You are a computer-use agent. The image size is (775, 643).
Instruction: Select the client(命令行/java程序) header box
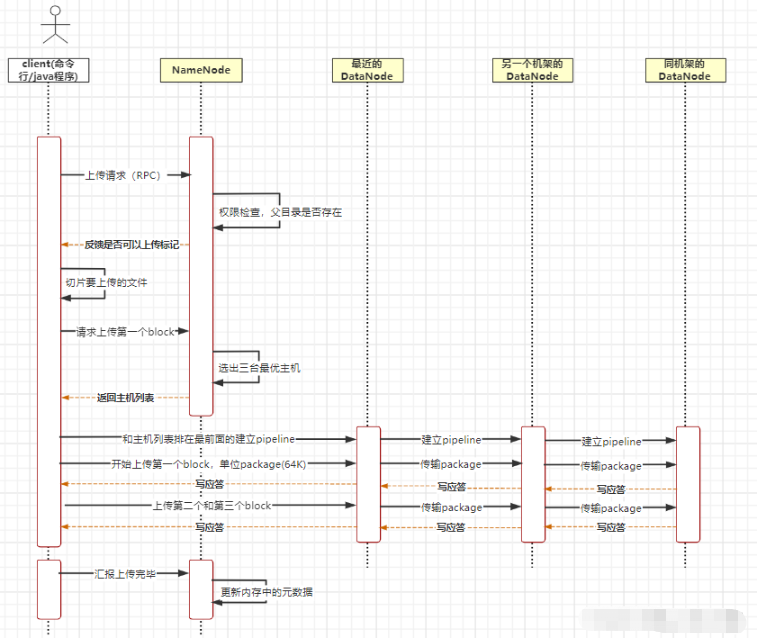pos(48,70)
